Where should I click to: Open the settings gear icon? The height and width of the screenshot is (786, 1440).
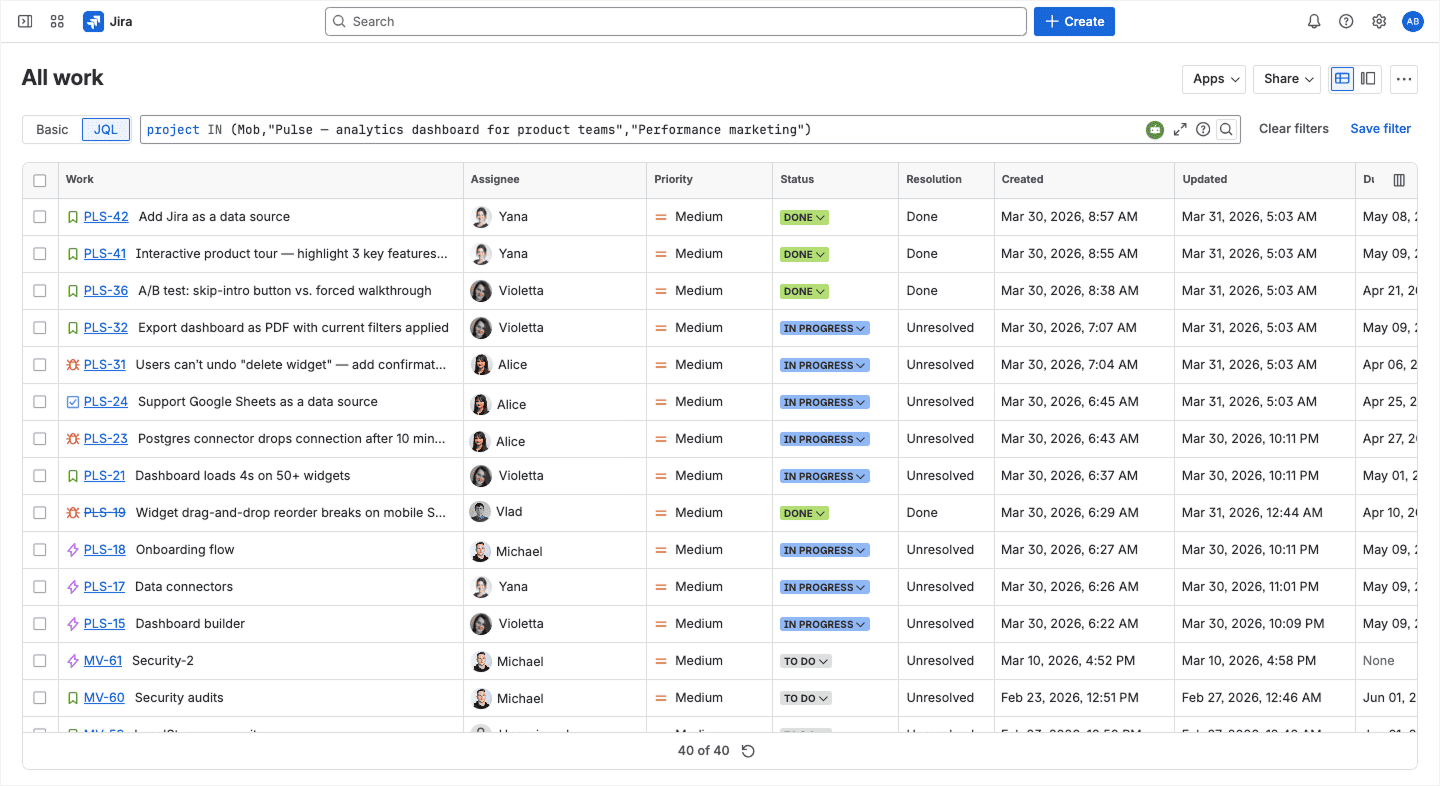(1379, 21)
